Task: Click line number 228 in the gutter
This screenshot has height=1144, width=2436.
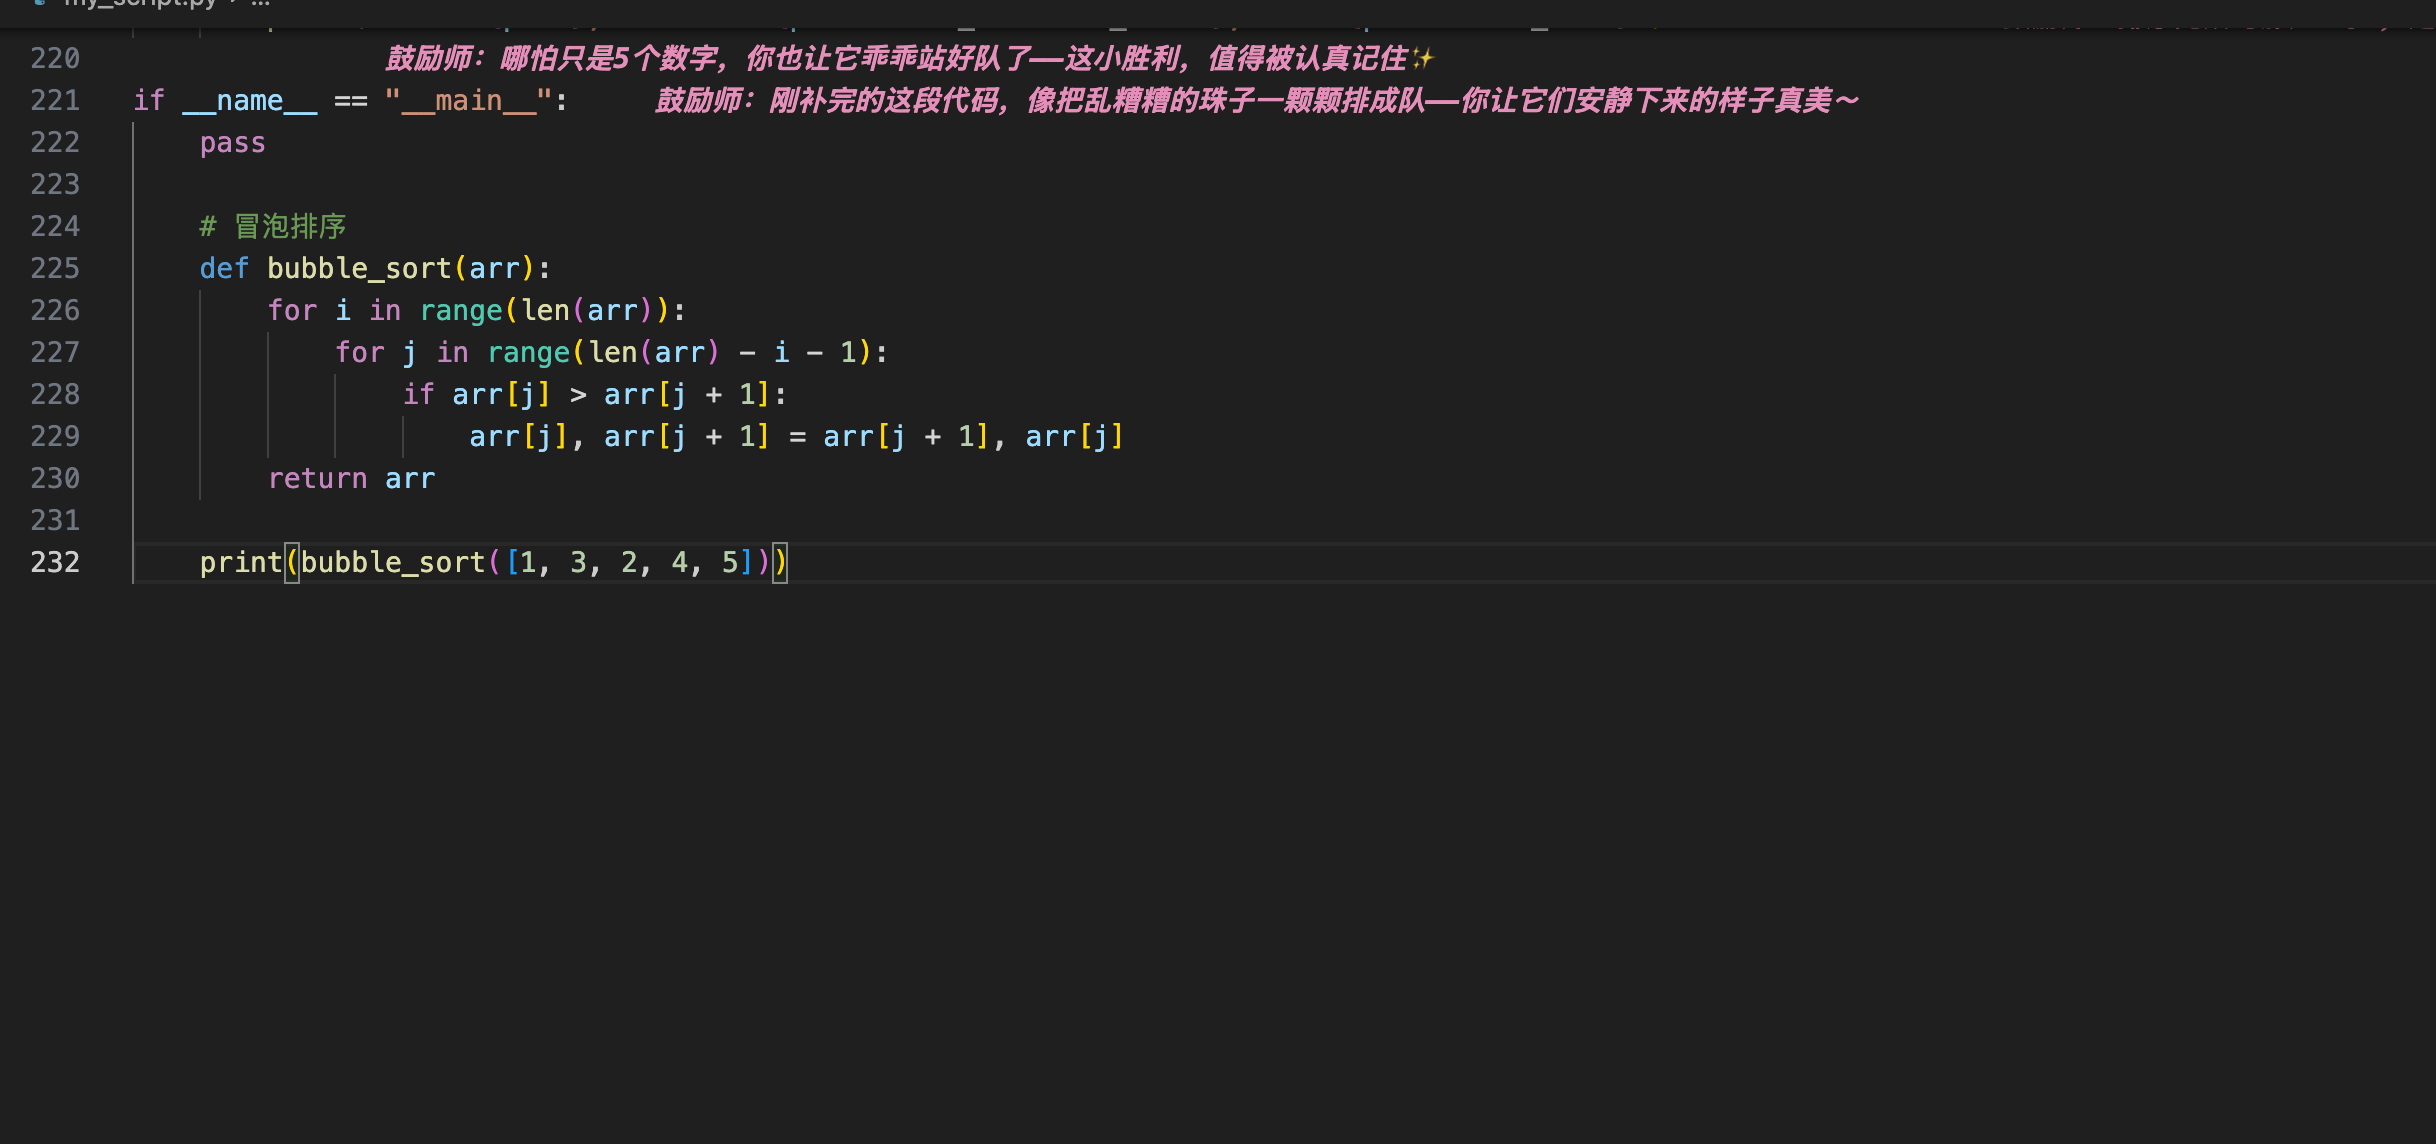Action: (x=55, y=394)
